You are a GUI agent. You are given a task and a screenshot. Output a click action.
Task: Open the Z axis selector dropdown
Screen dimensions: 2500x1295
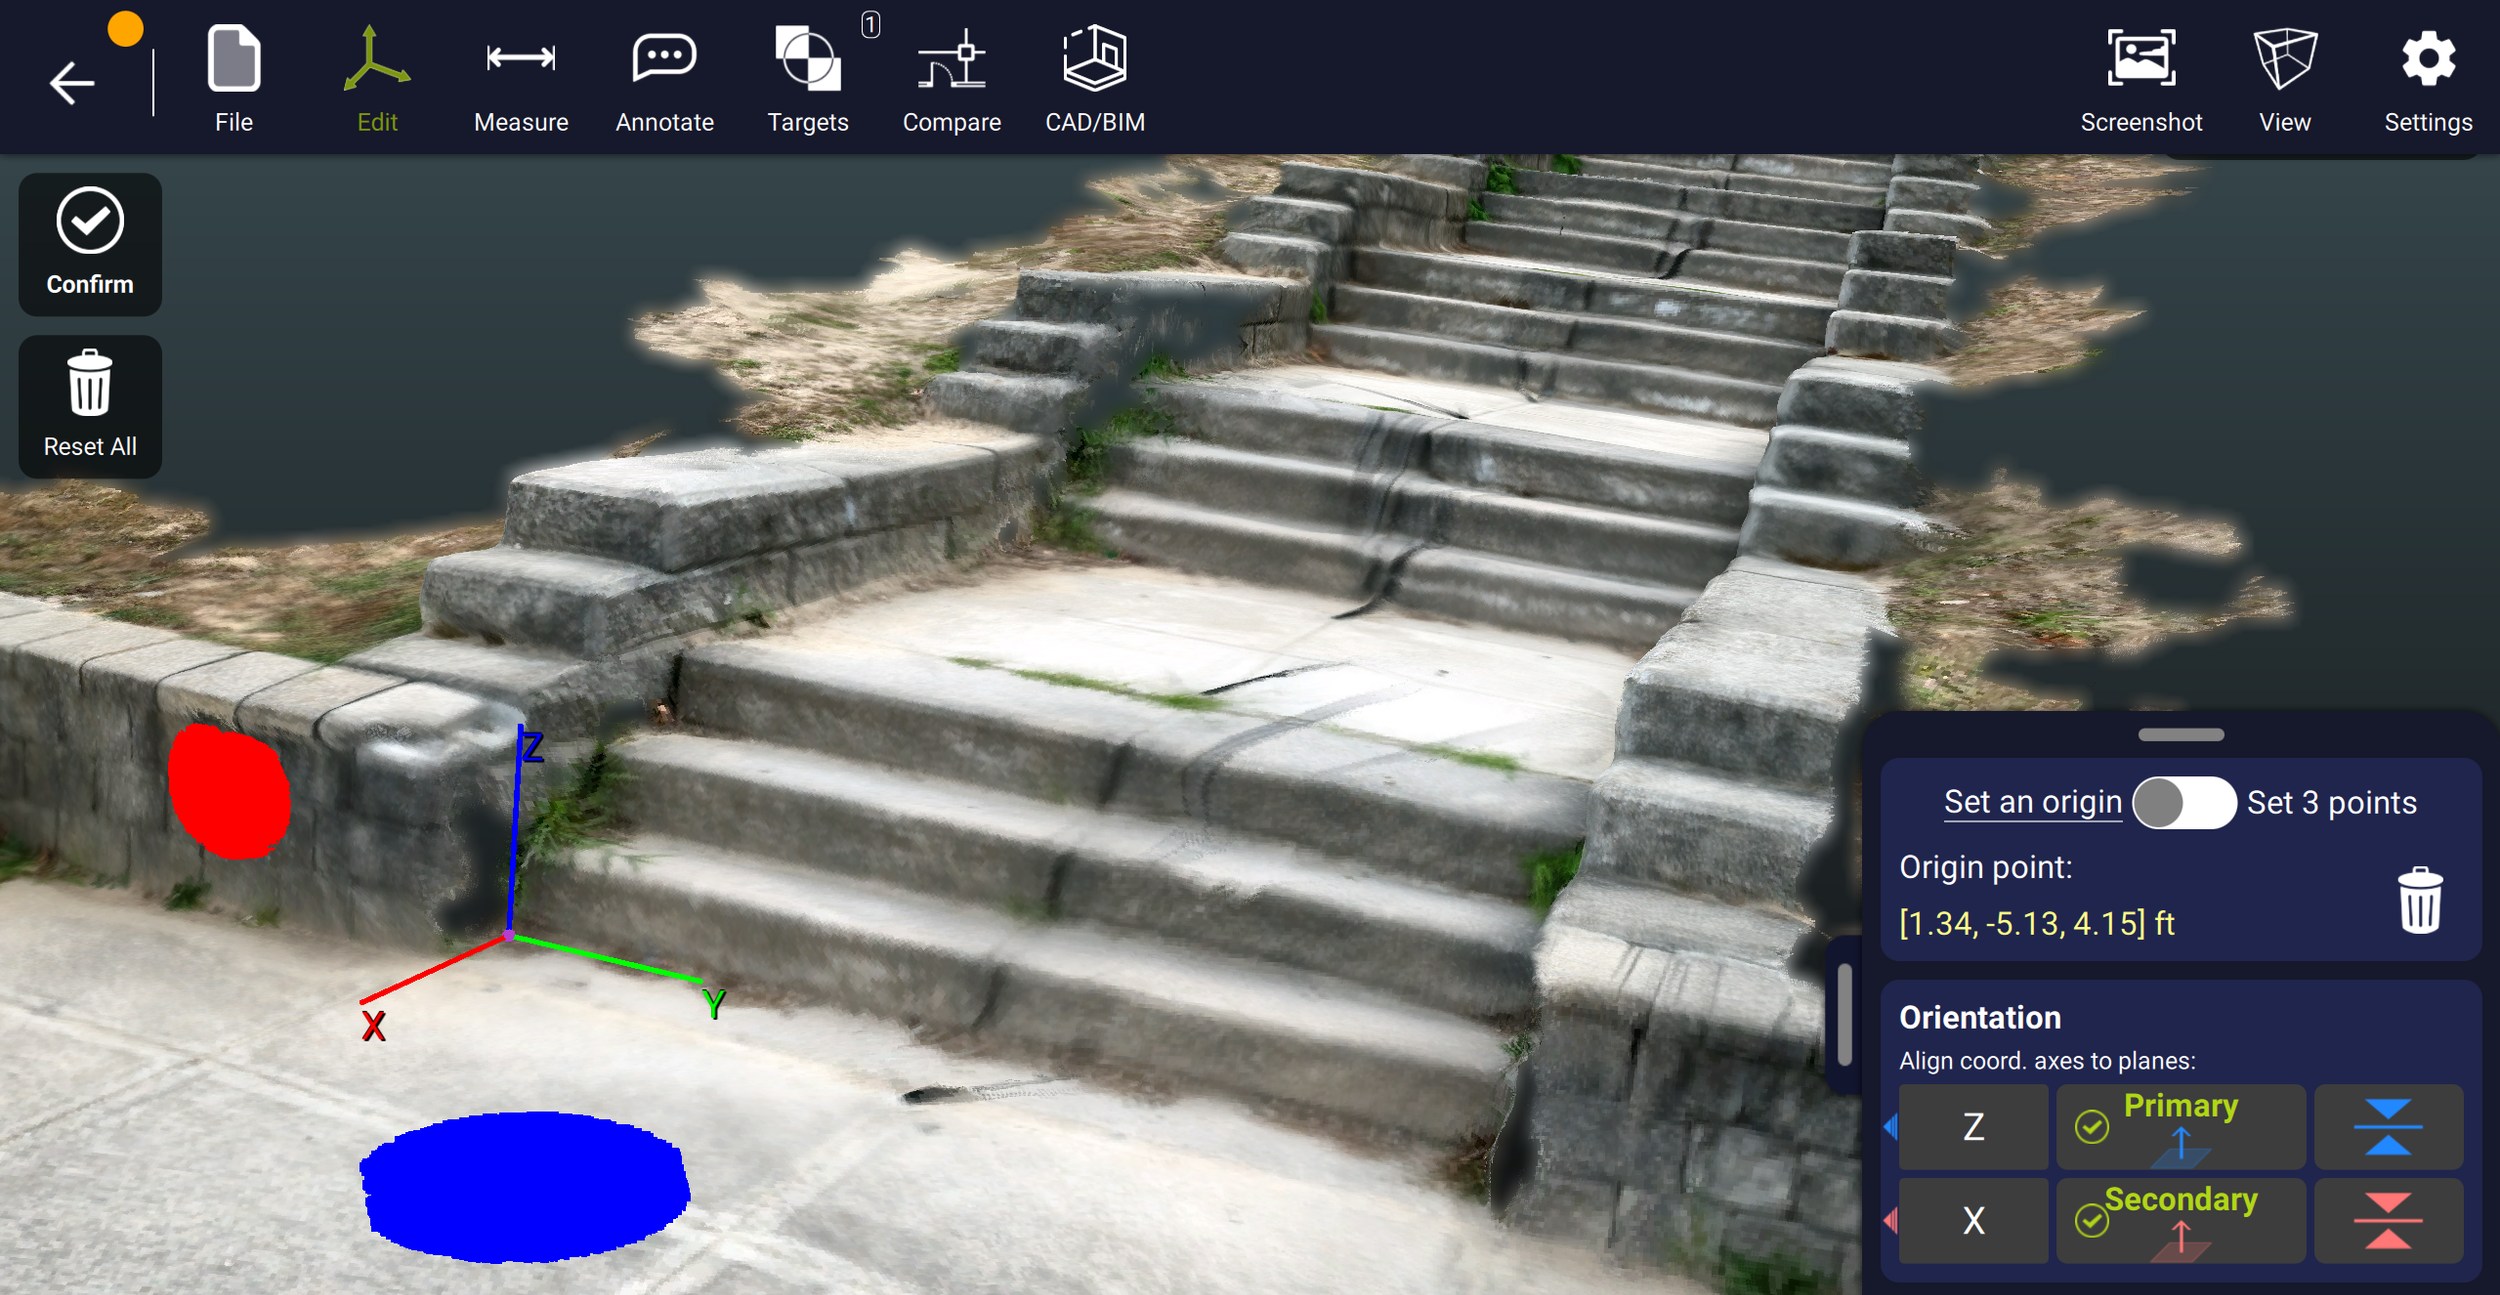[x=1972, y=1127]
